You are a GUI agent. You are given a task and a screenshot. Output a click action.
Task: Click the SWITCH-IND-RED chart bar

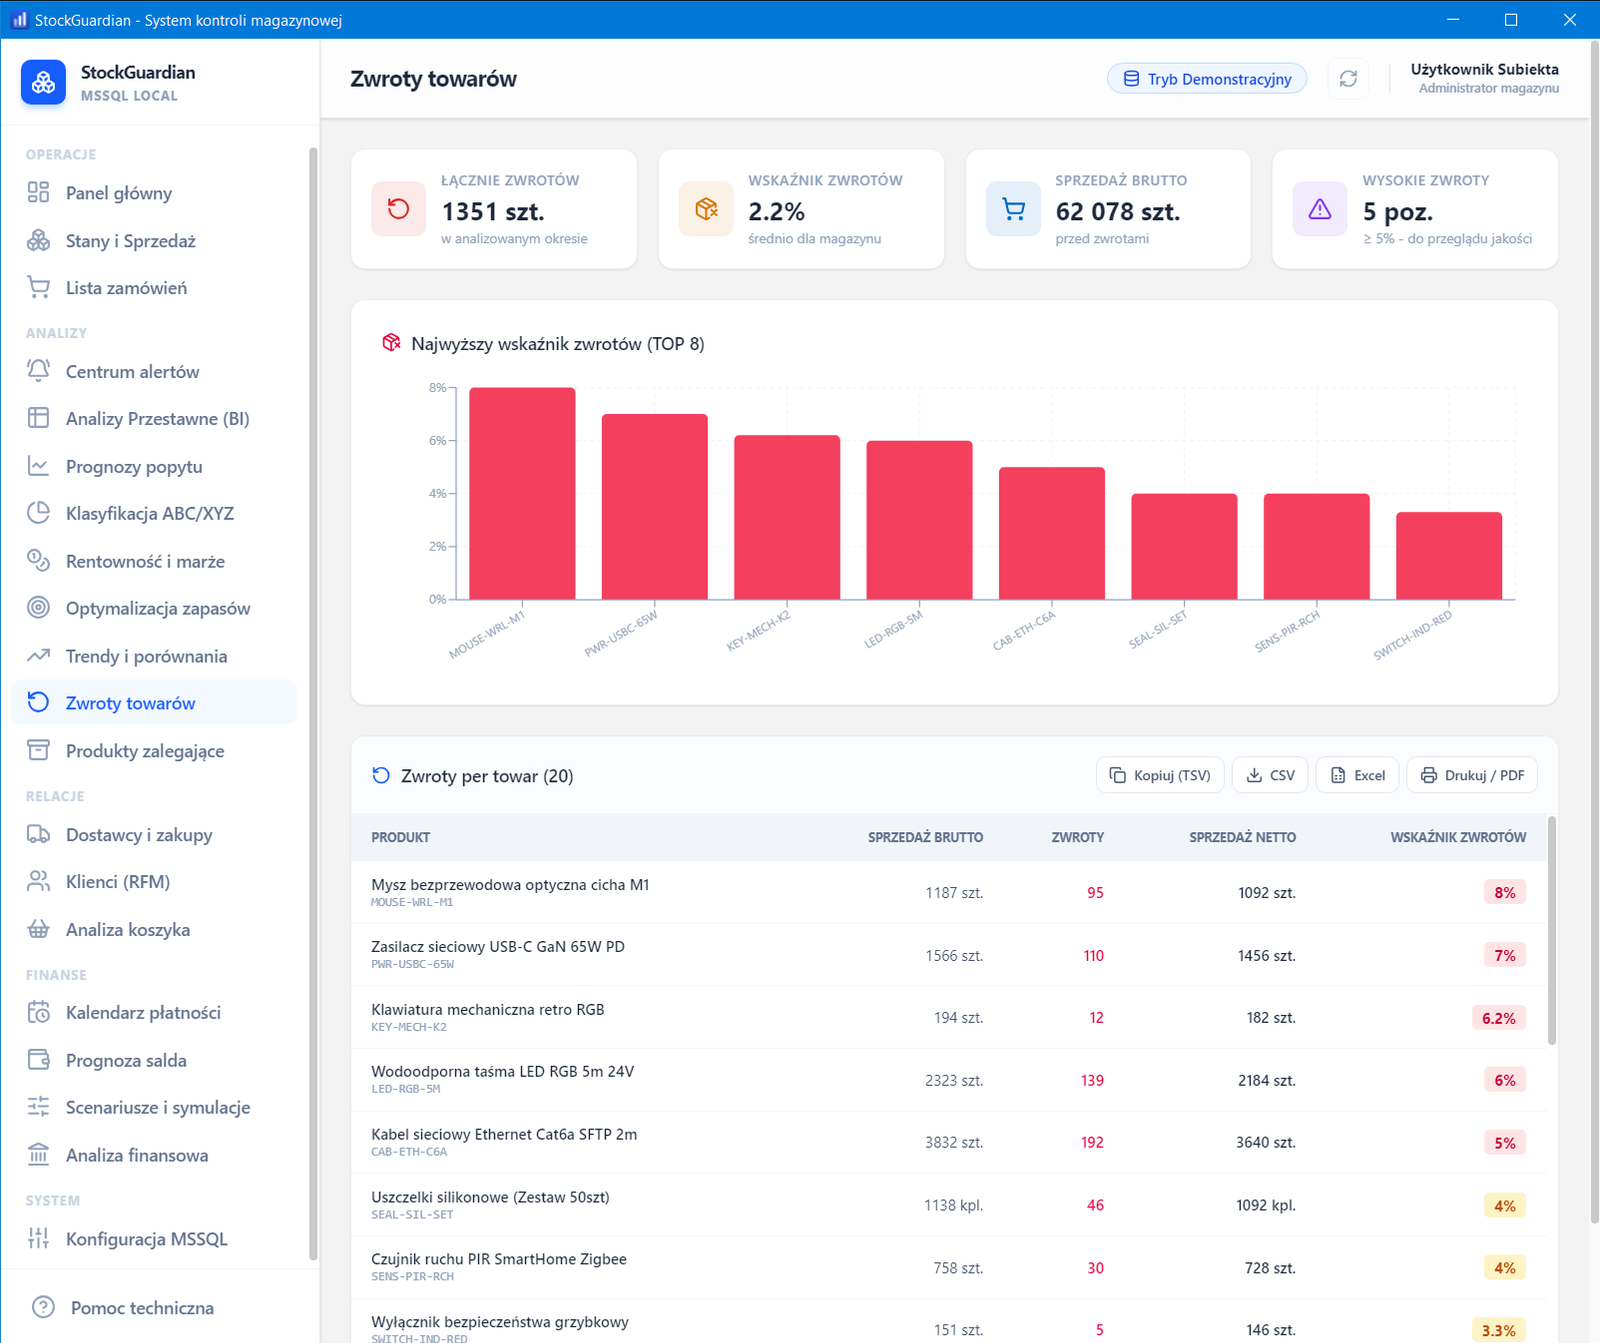pos(1449,556)
